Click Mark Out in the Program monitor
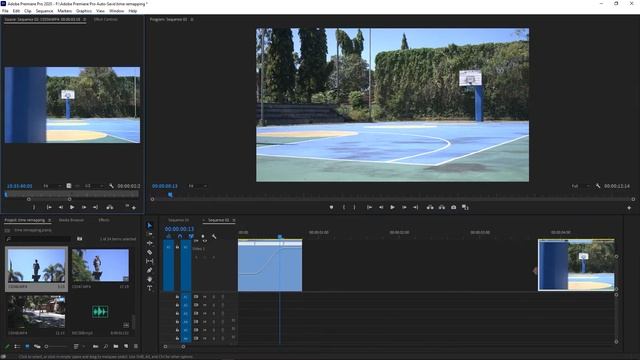 click(x=354, y=207)
